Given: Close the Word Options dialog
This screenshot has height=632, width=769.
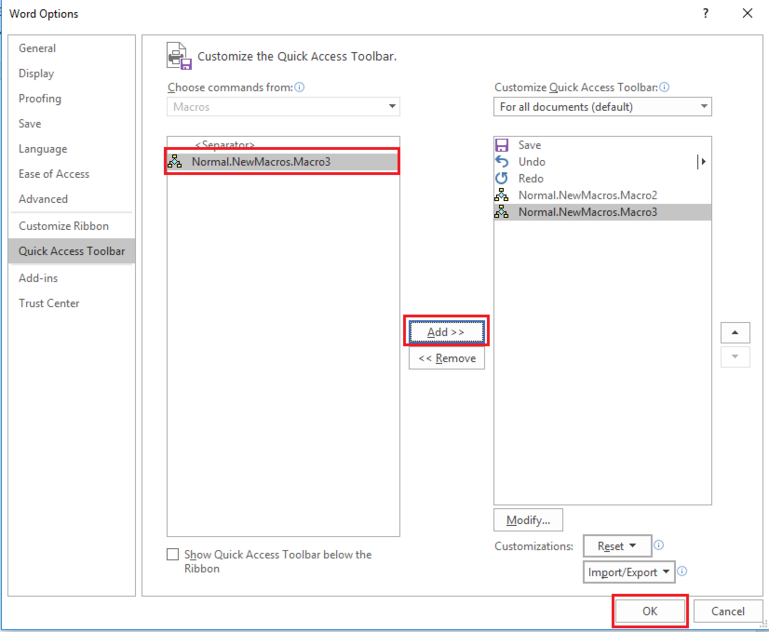Looking at the screenshot, I should point(747,13).
